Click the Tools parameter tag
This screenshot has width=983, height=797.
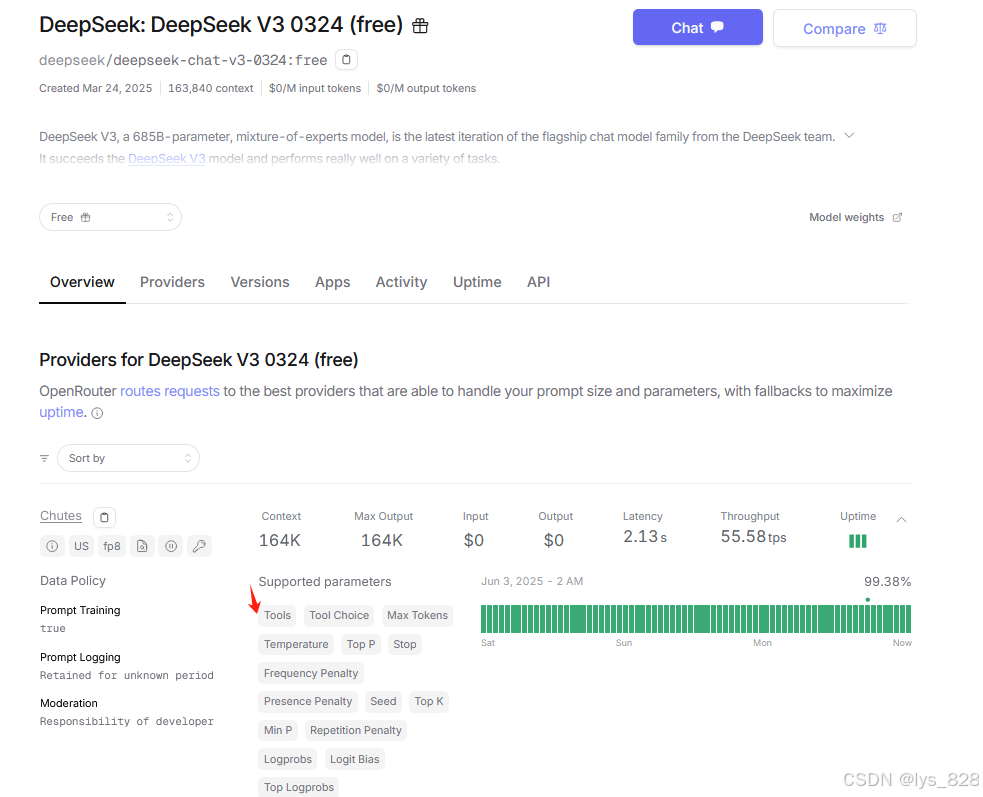point(277,615)
